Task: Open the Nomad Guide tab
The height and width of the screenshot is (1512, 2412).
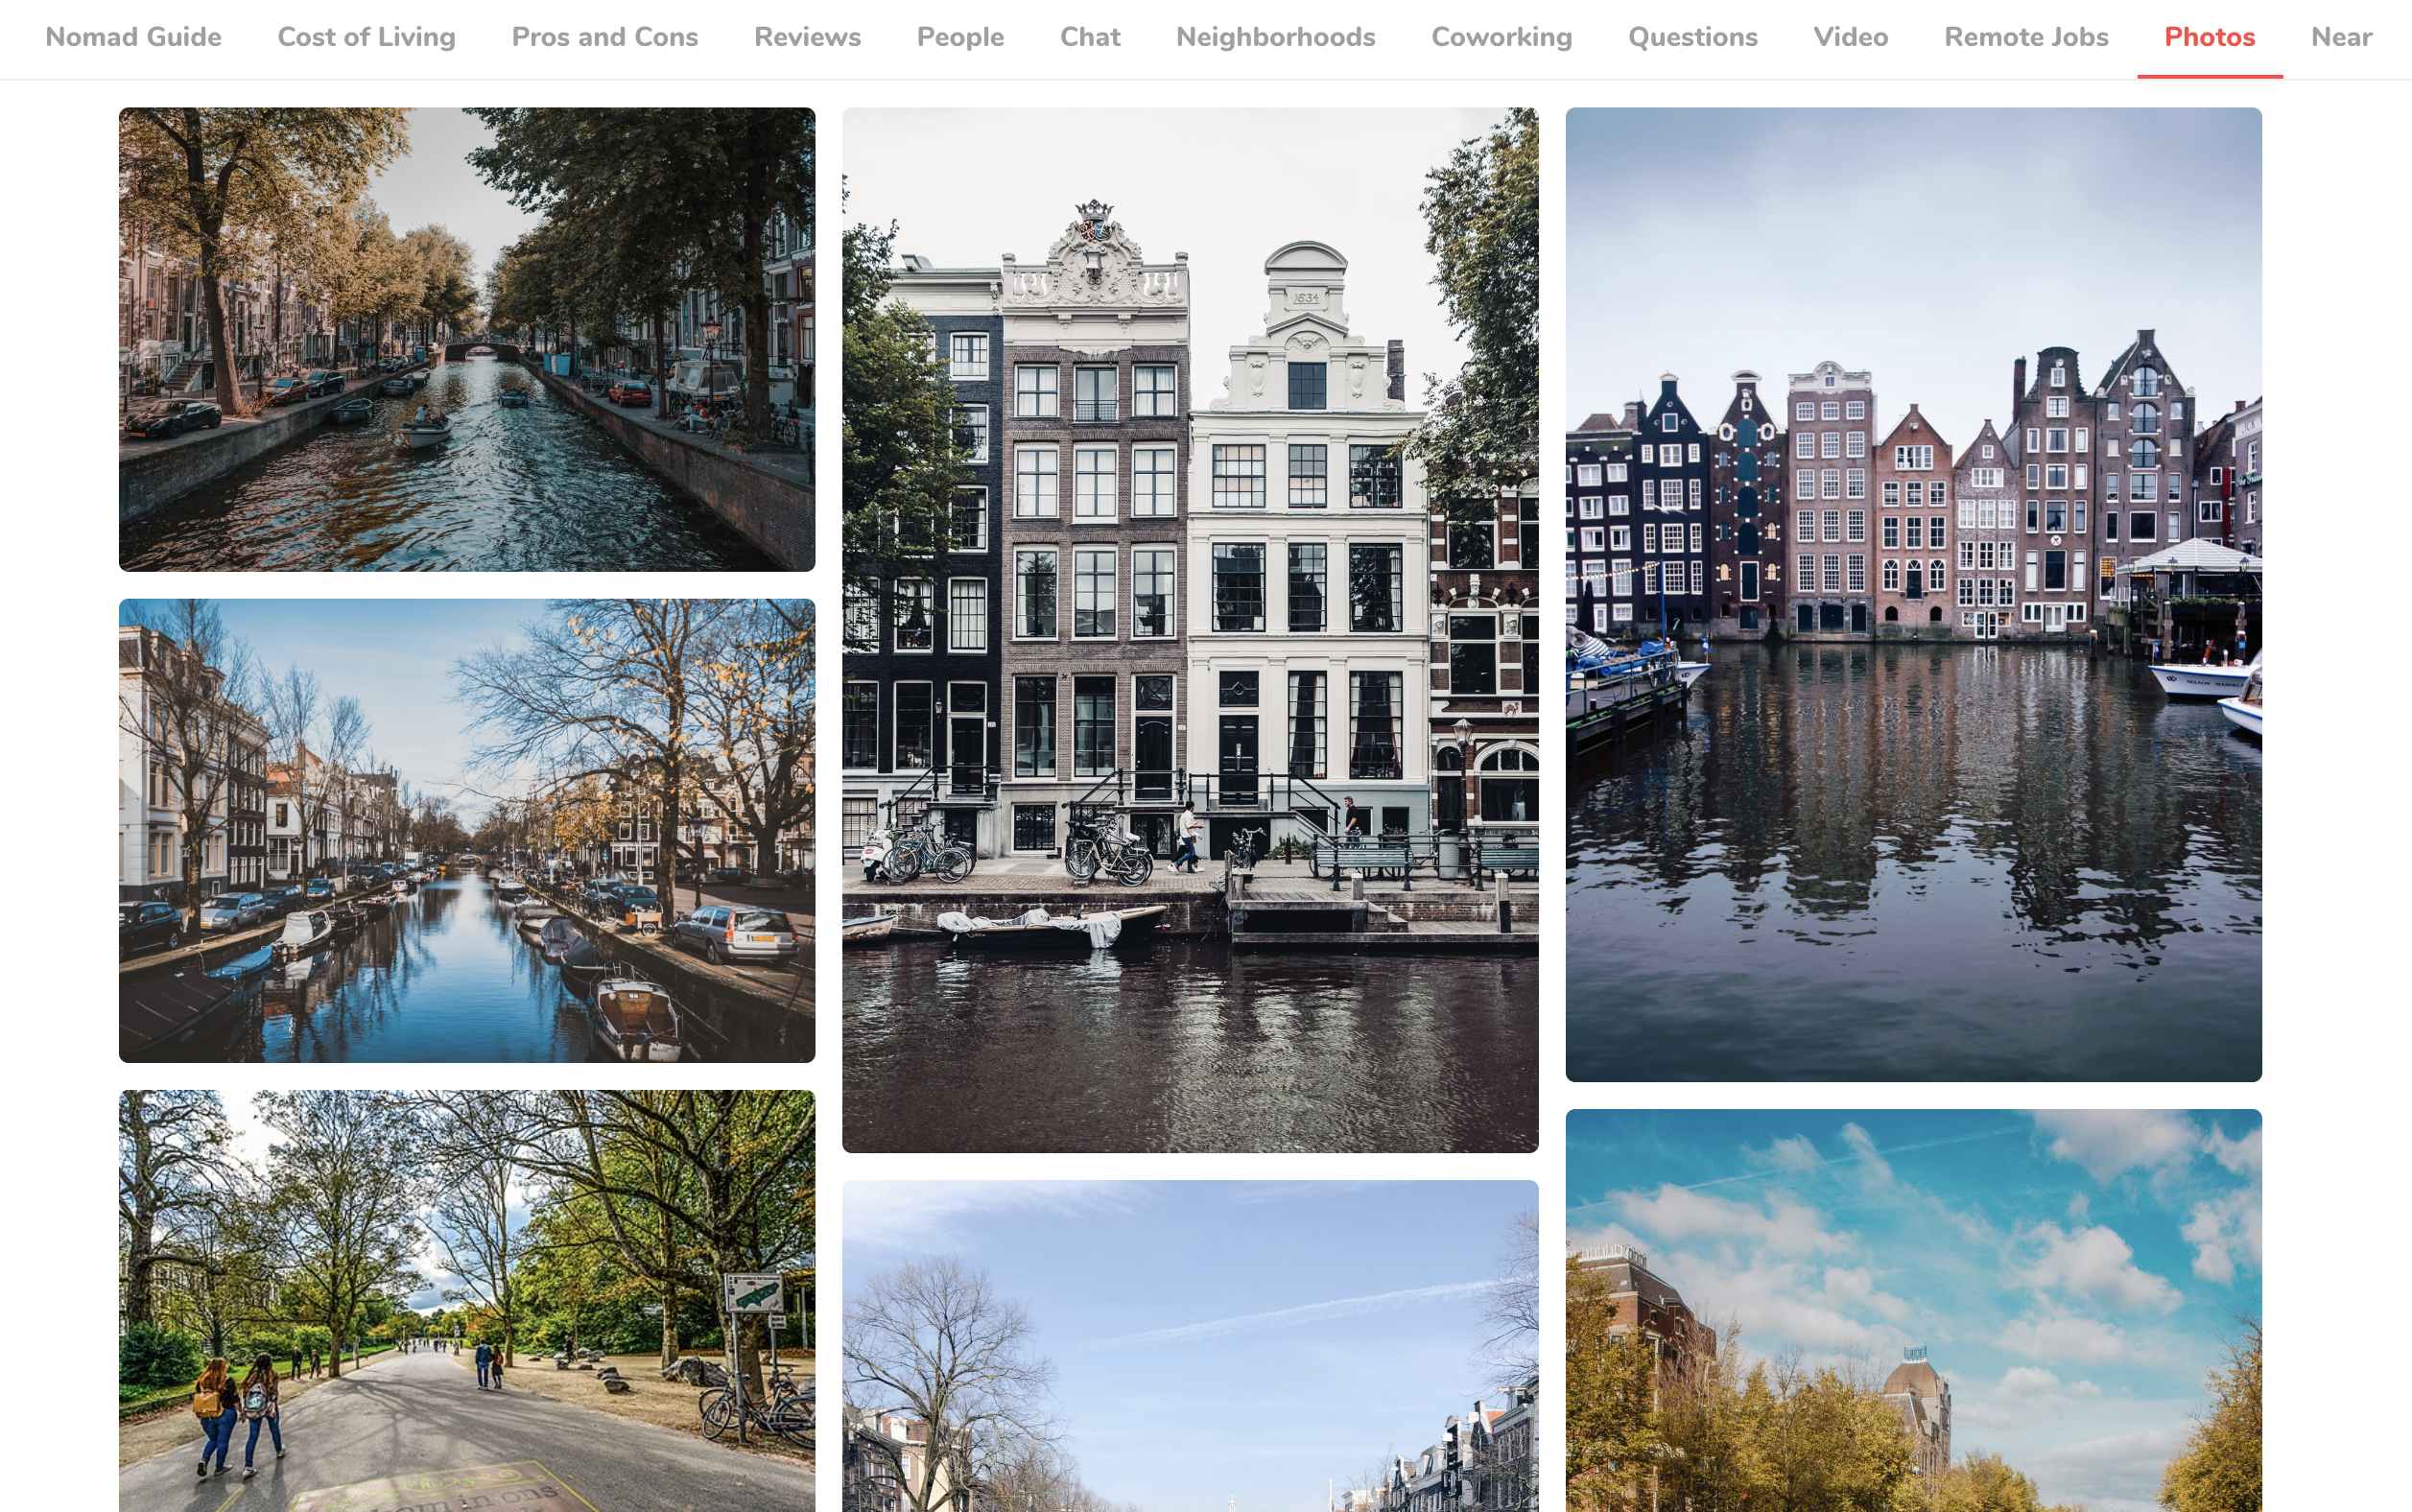Action: [x=133, y=37]
